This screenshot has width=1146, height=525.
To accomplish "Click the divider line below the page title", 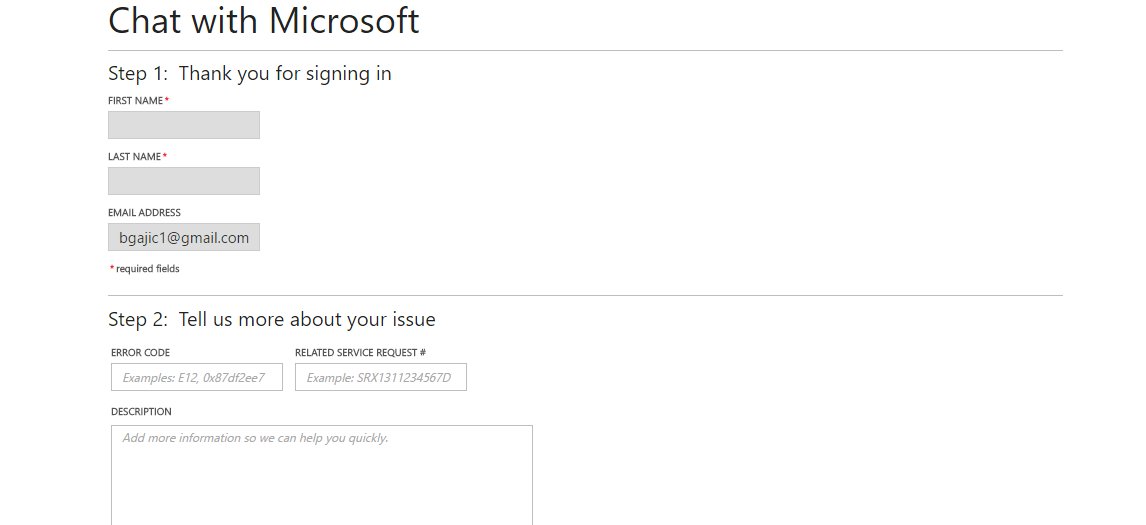I will coord(585,50).
